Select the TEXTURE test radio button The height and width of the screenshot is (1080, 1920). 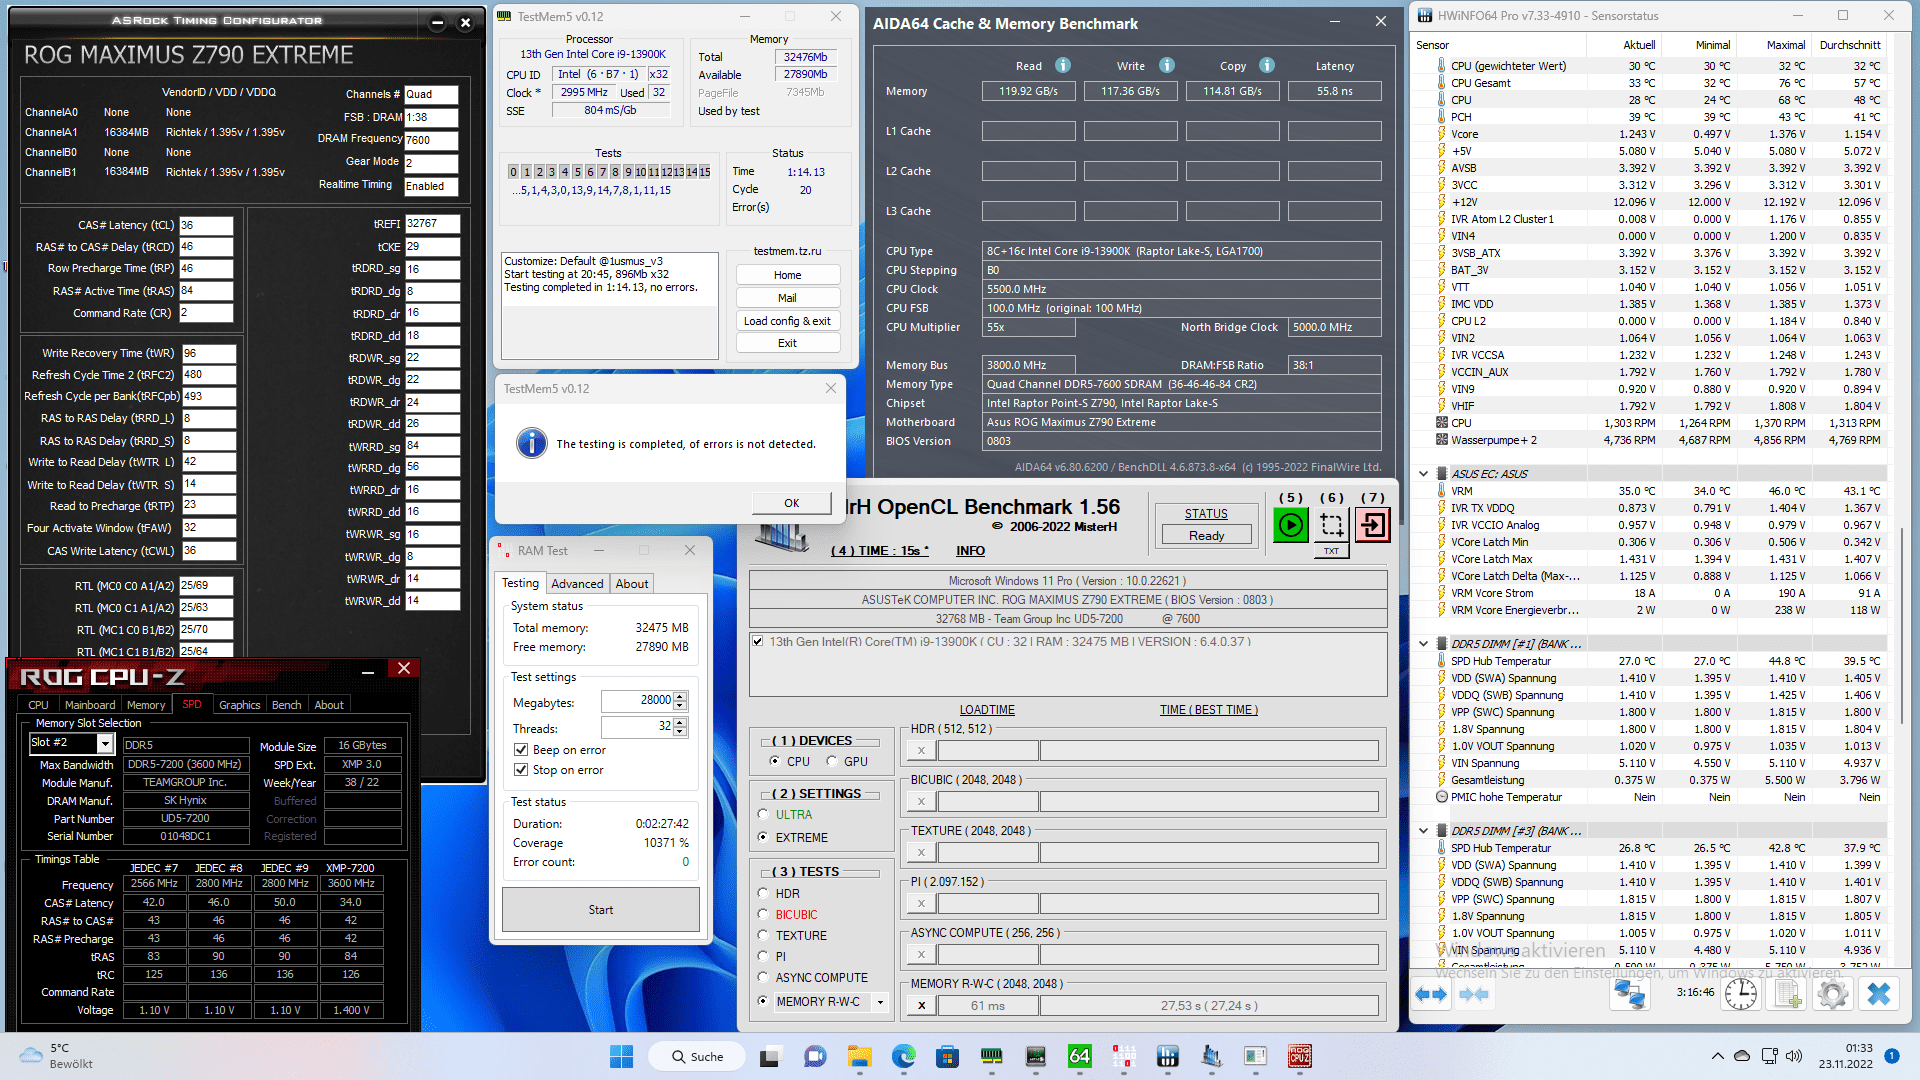click(x=764, y=935)
